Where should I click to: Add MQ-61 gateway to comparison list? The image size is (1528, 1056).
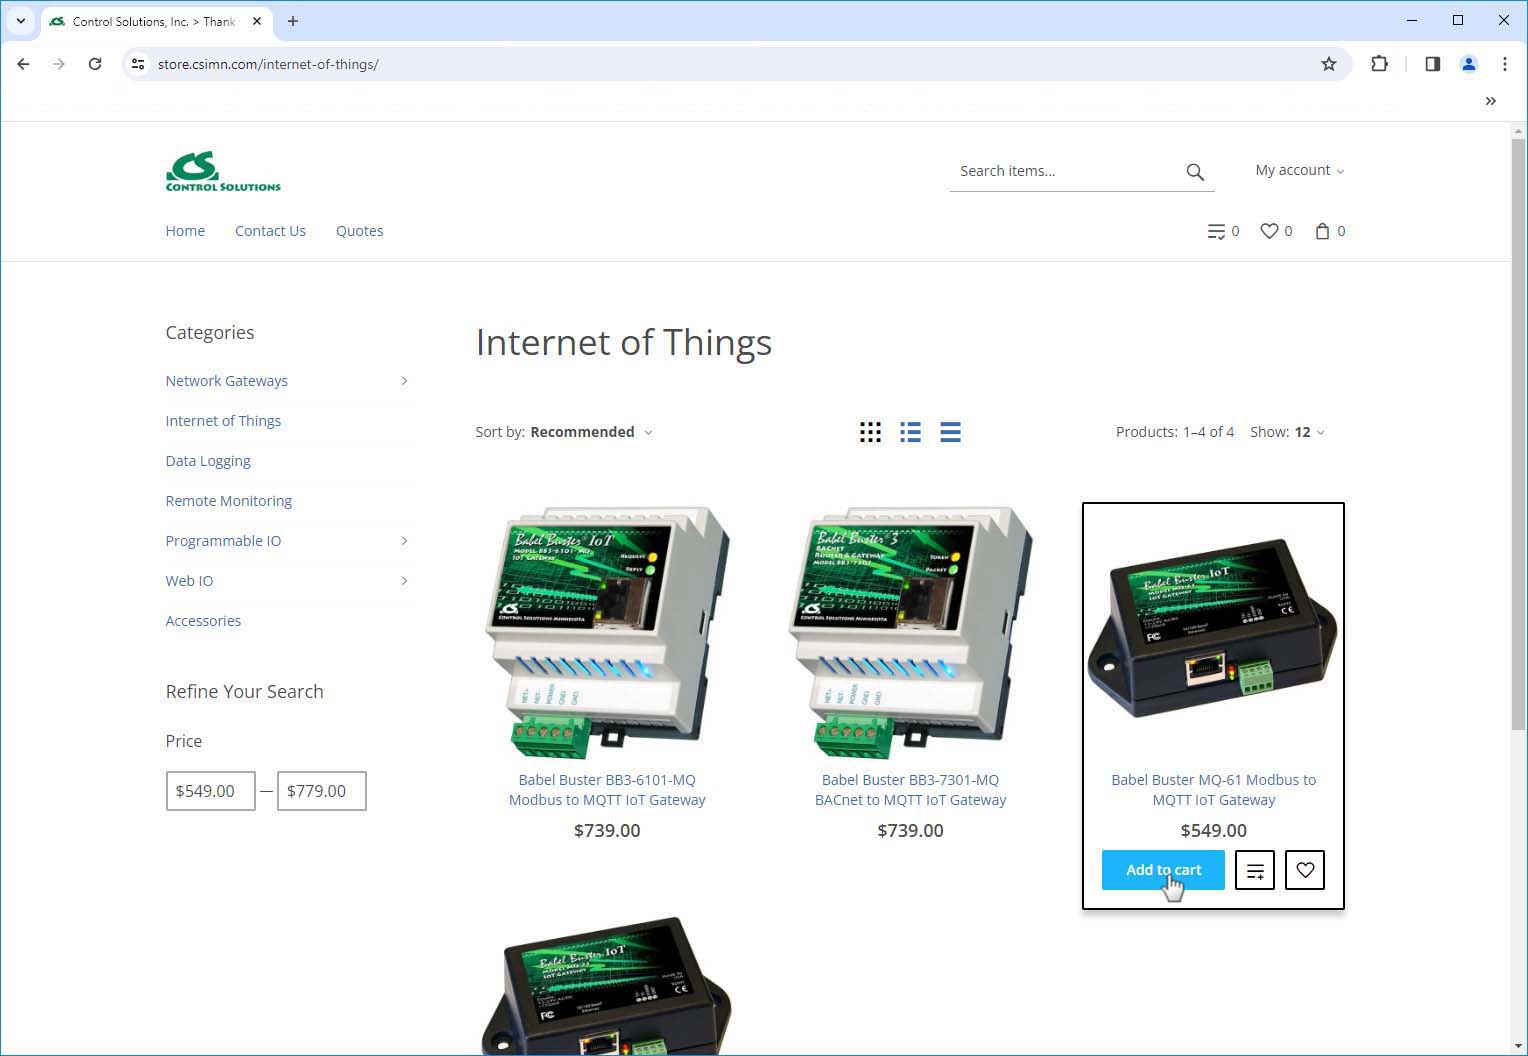[1254, 870]
